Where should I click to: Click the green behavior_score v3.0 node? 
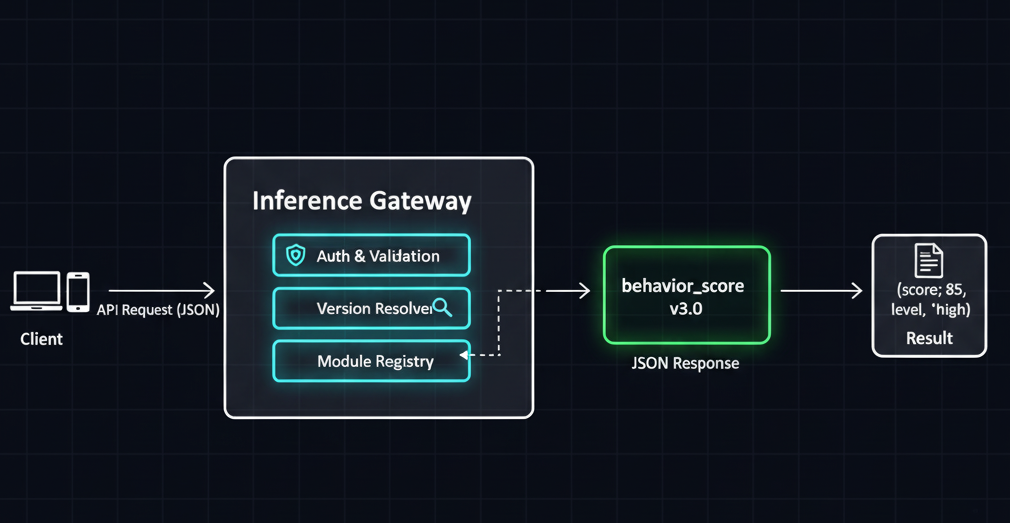(686, 295)
